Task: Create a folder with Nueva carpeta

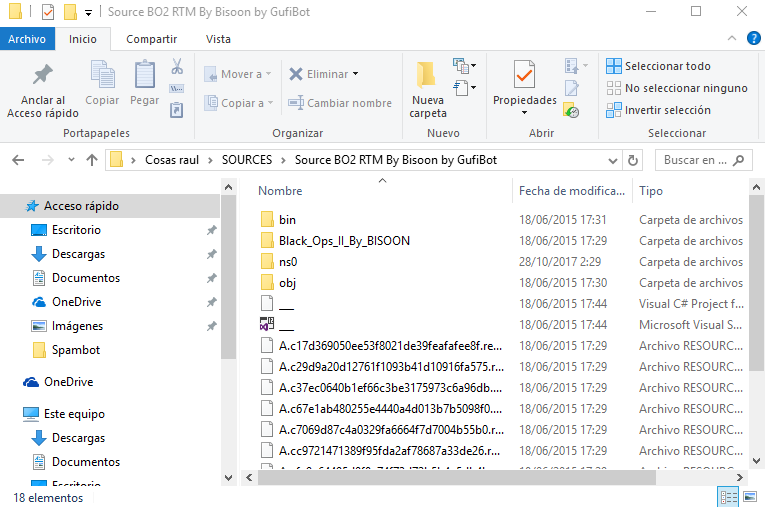Action: click(428, 89)
